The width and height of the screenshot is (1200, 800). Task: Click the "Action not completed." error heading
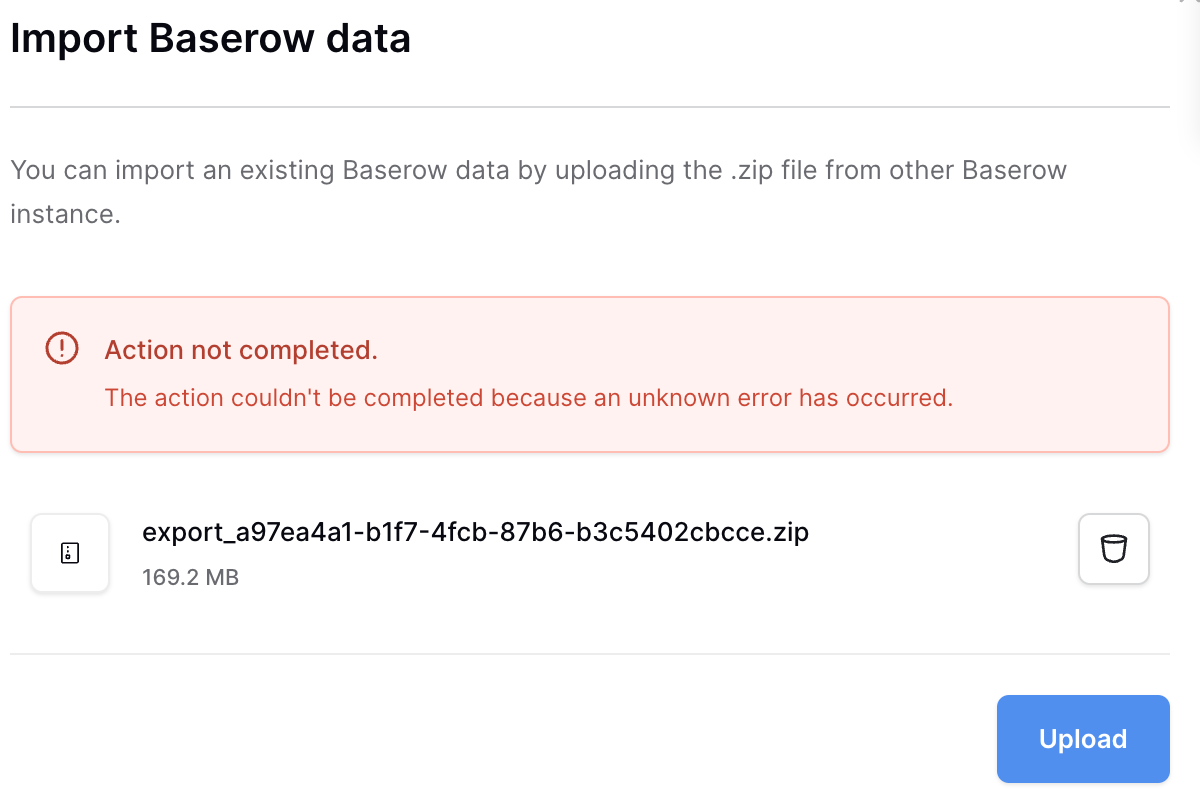coord(241,350)
